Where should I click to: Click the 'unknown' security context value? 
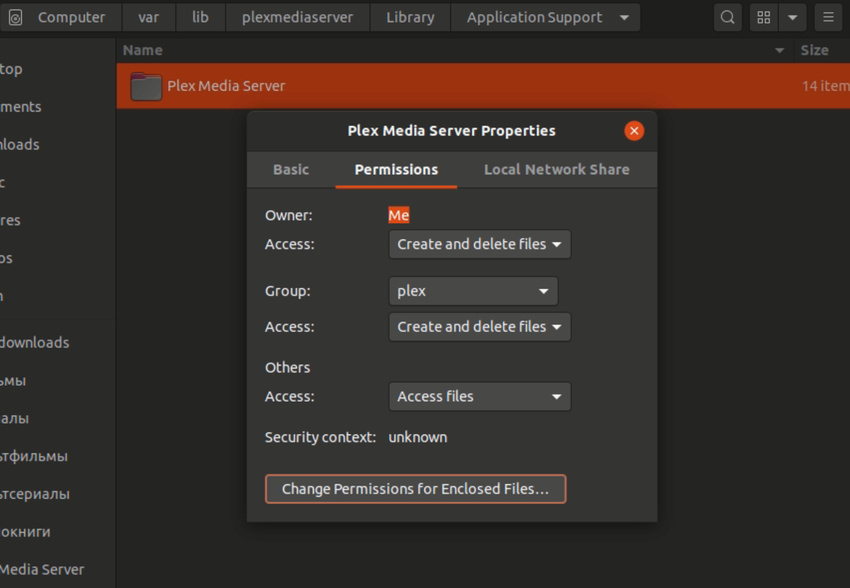417,437
